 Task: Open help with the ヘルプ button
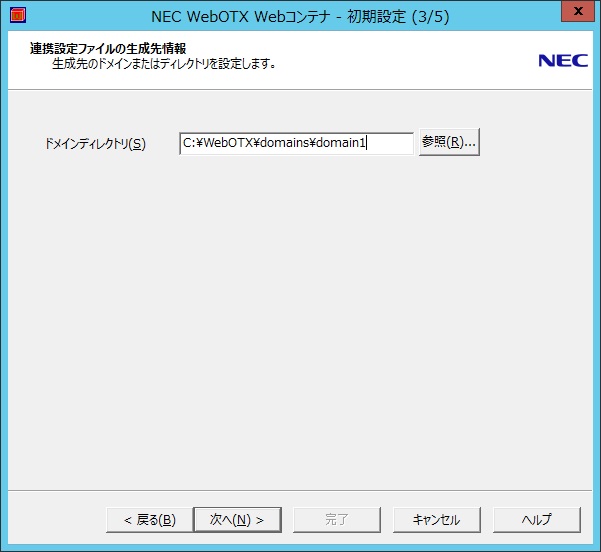click(537, 520)
